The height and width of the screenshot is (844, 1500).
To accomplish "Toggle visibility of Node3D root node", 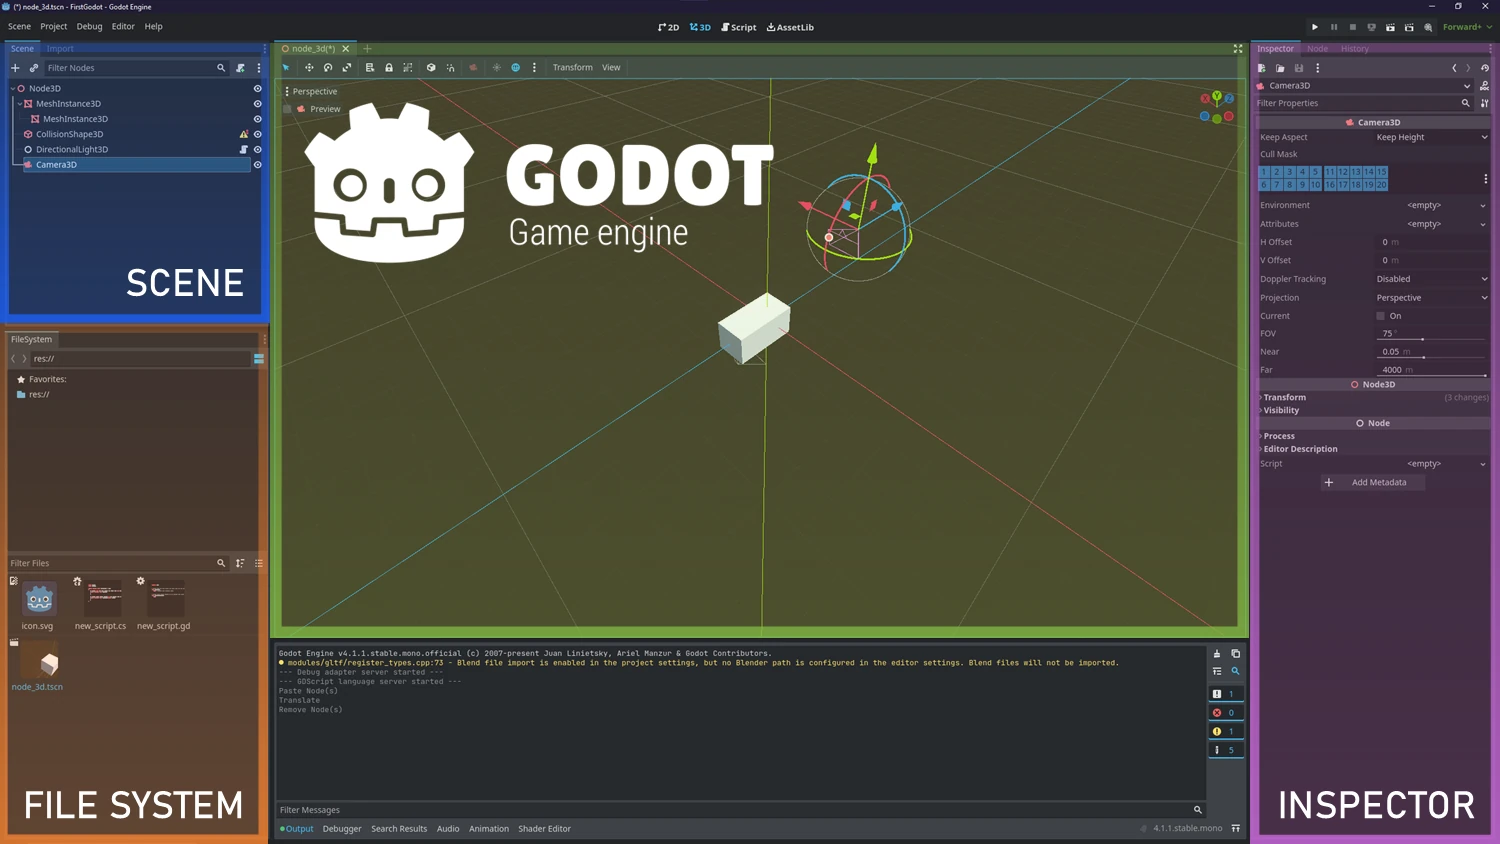I will pyautogui.click(x=257, y=88).
